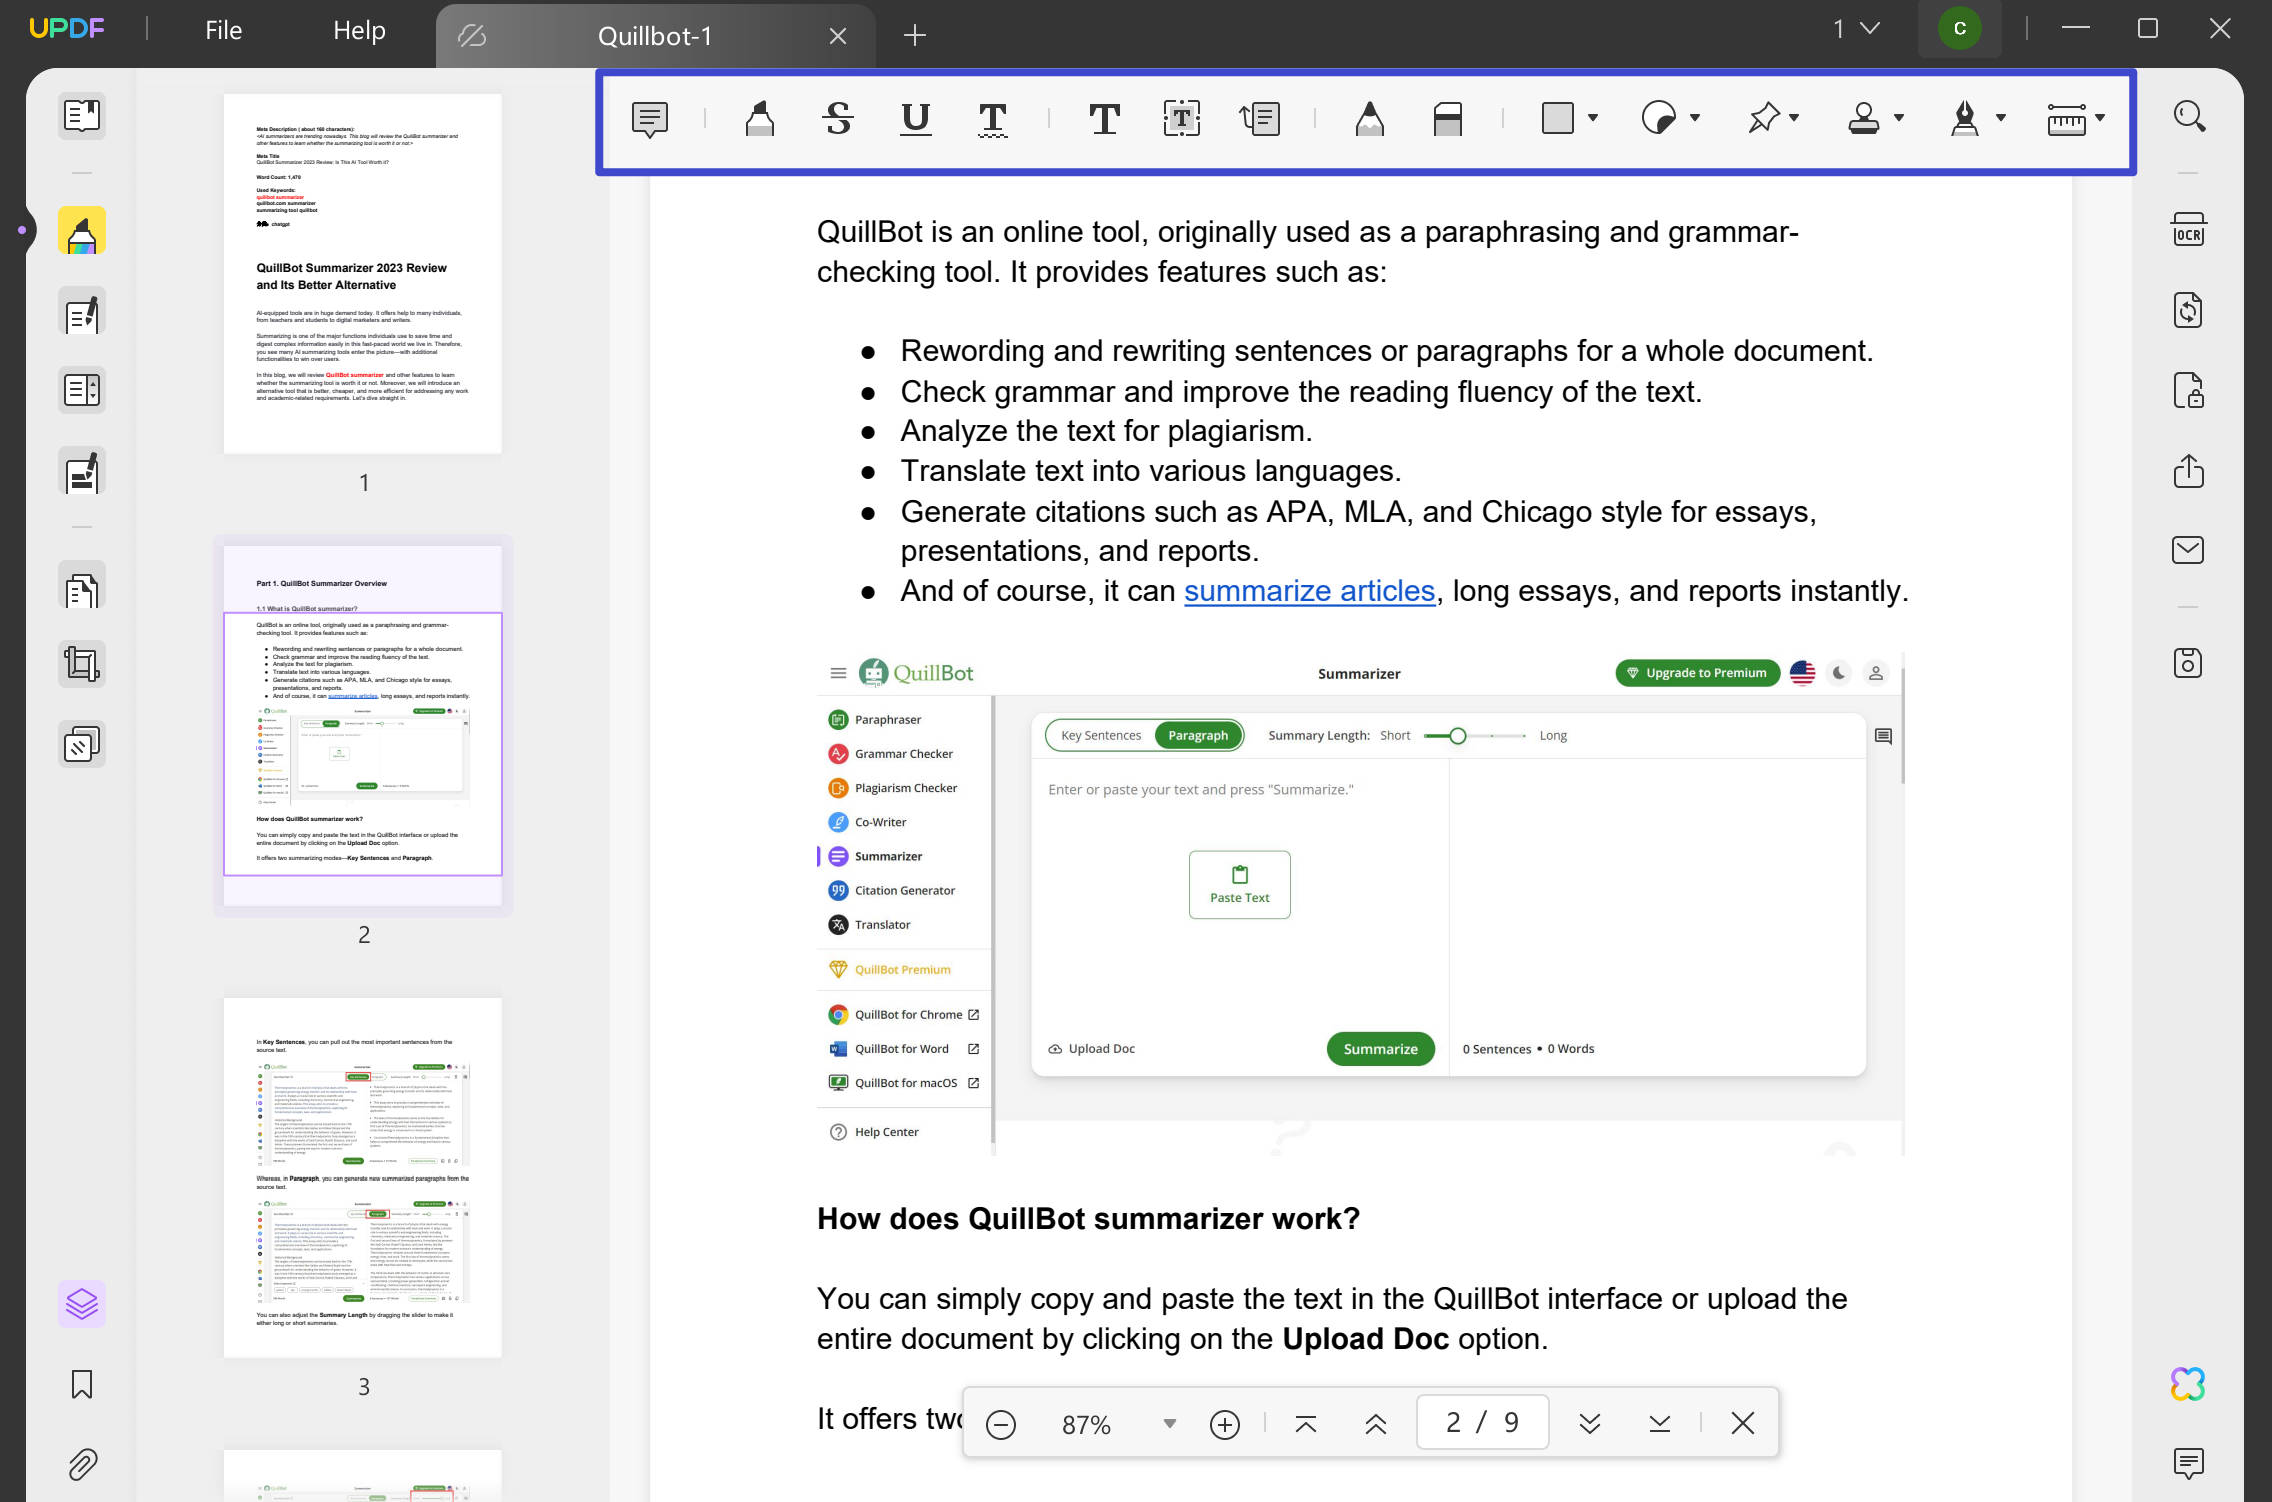
Task: Open the Organize Pages panel
Action: click(x=81, y=587)
